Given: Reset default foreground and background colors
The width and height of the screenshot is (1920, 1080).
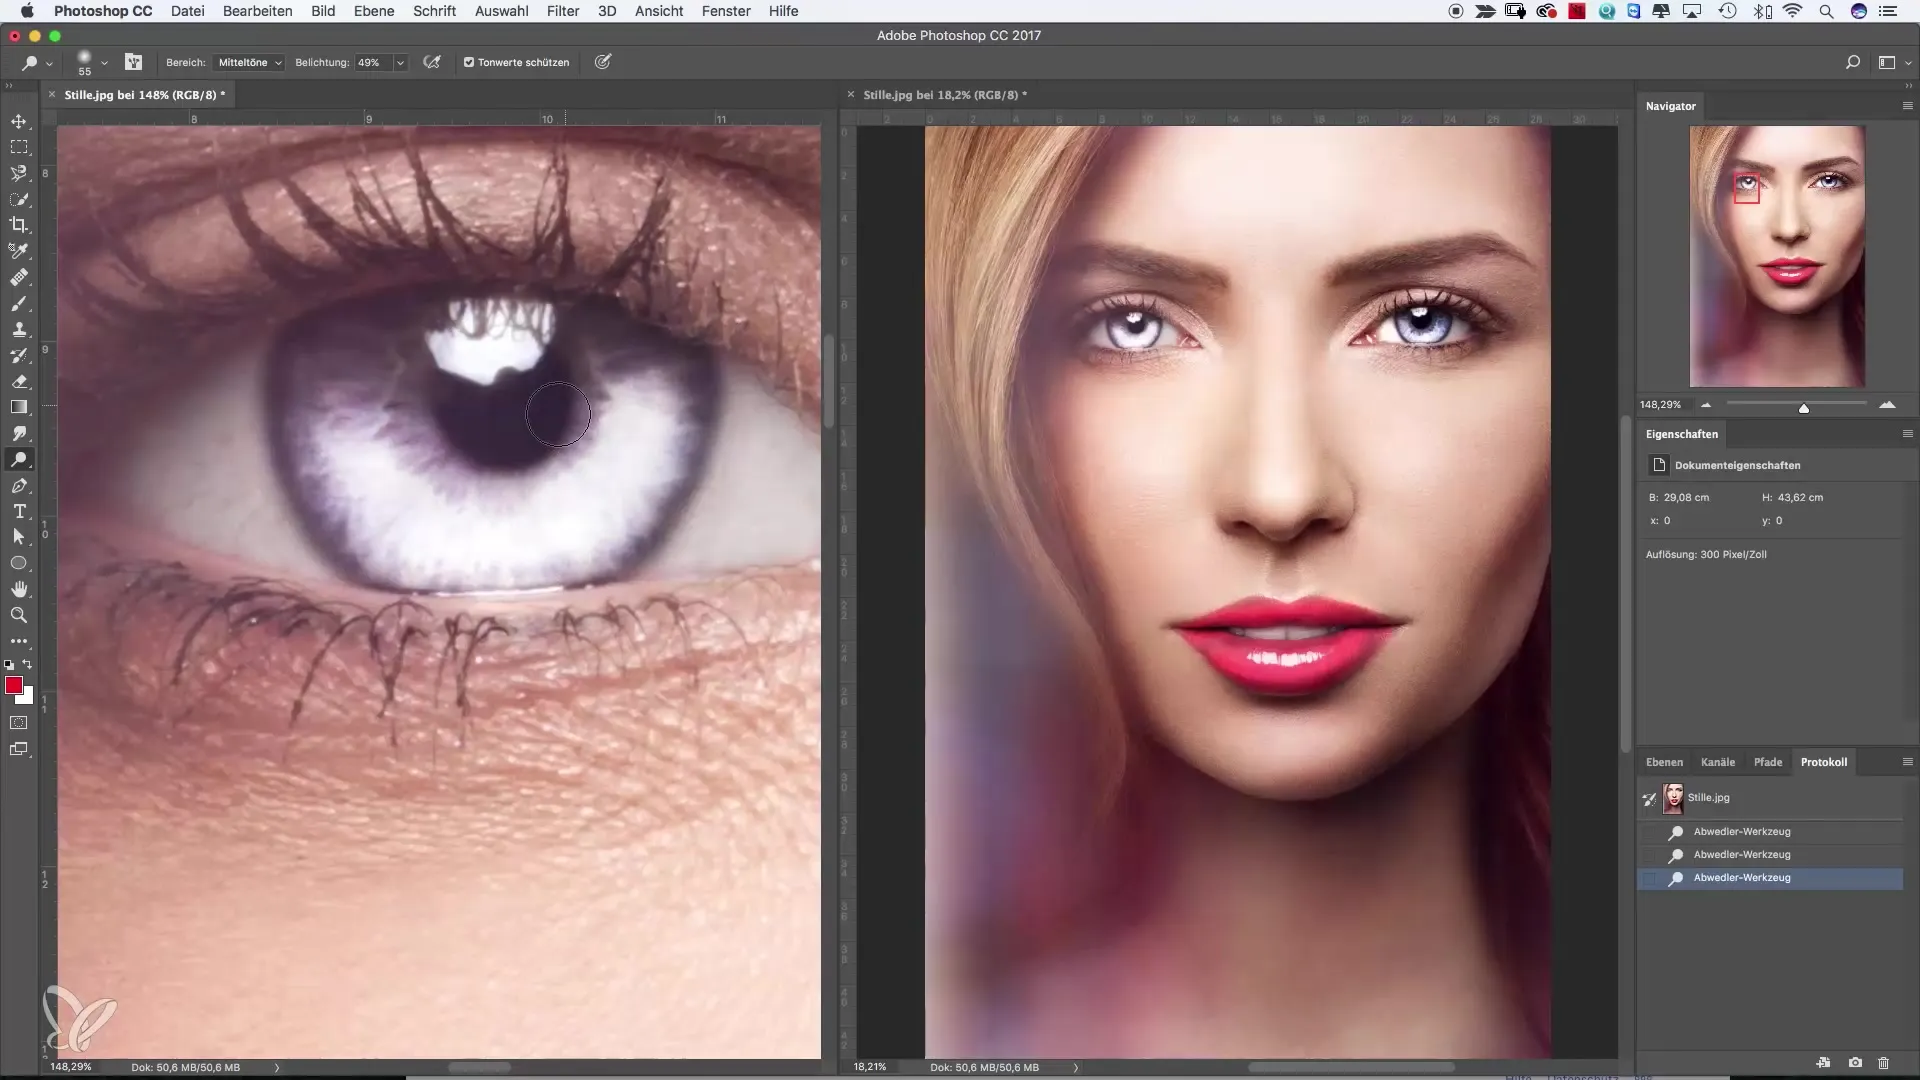Looking at the screenshot, I should 9,664.
